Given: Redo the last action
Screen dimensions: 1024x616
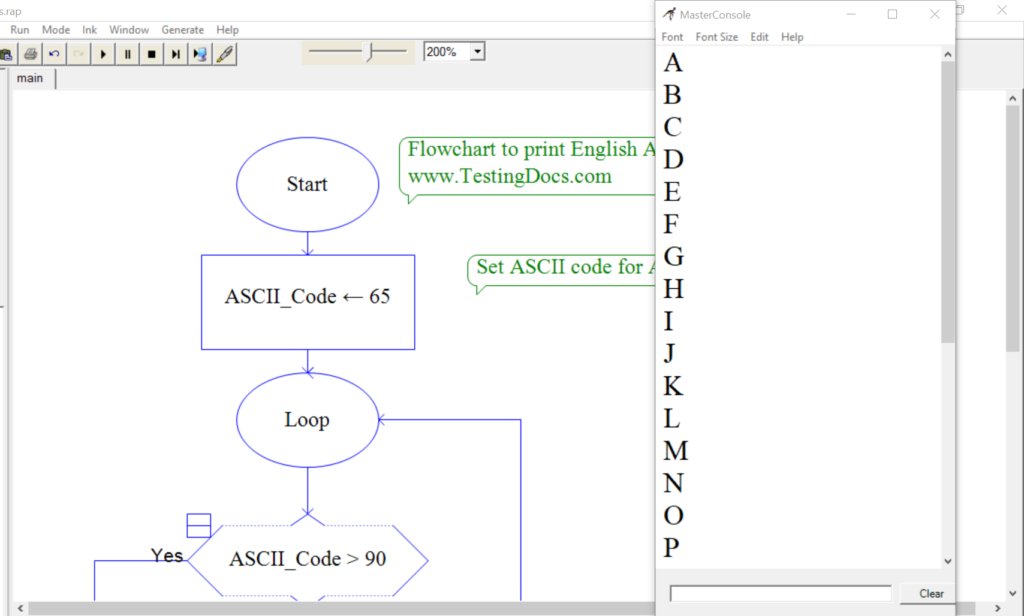Looking at the screenshot, I should point(78,53).
